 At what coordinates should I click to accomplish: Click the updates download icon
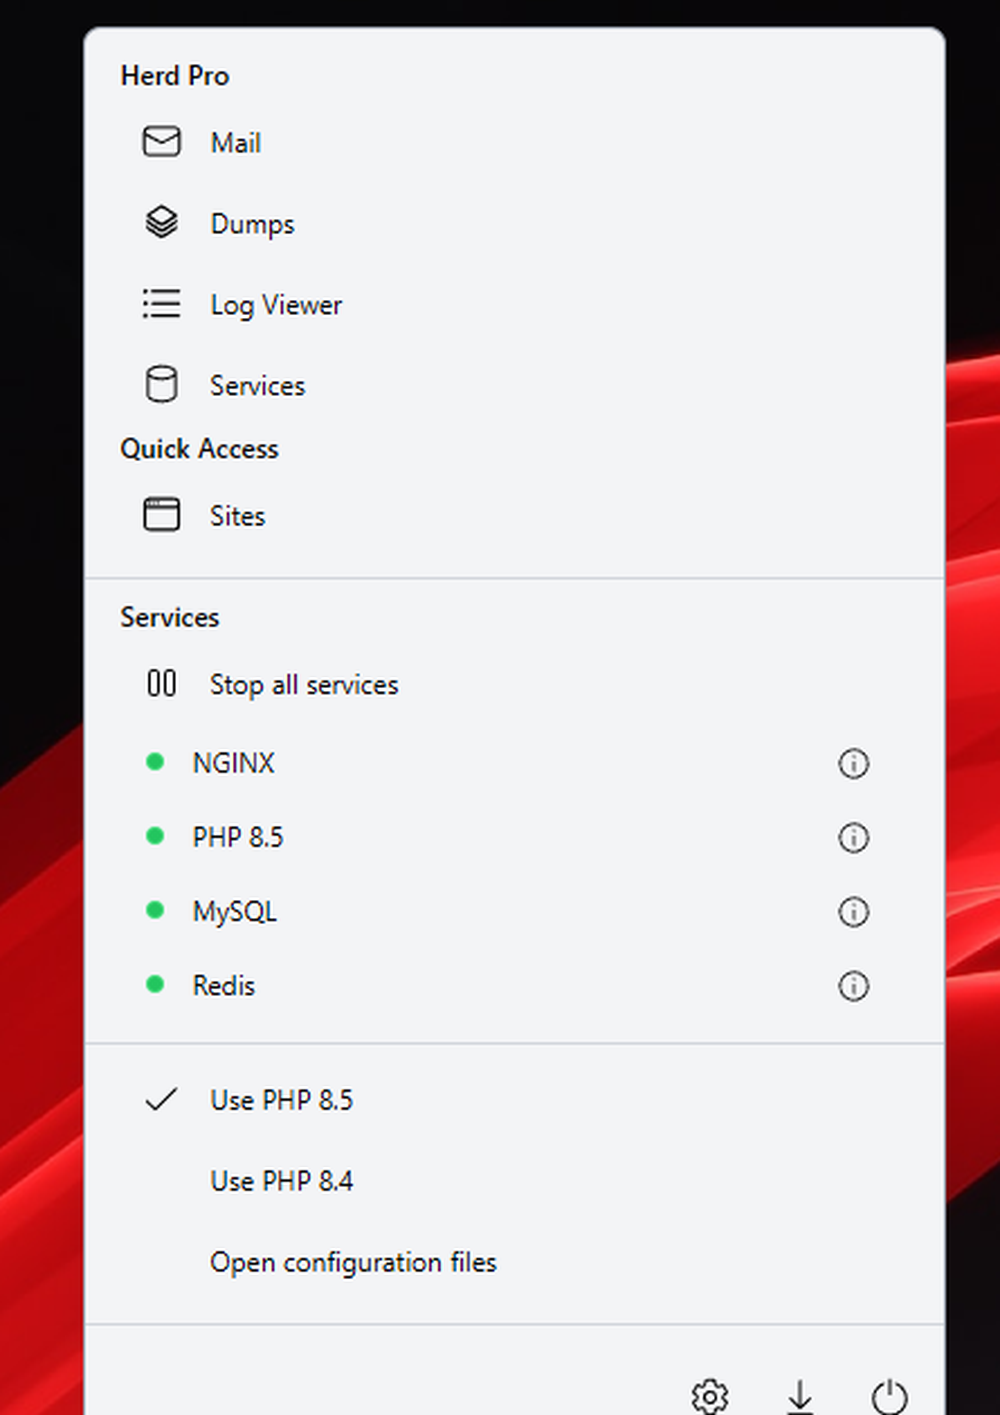(x=799, y=1396)
